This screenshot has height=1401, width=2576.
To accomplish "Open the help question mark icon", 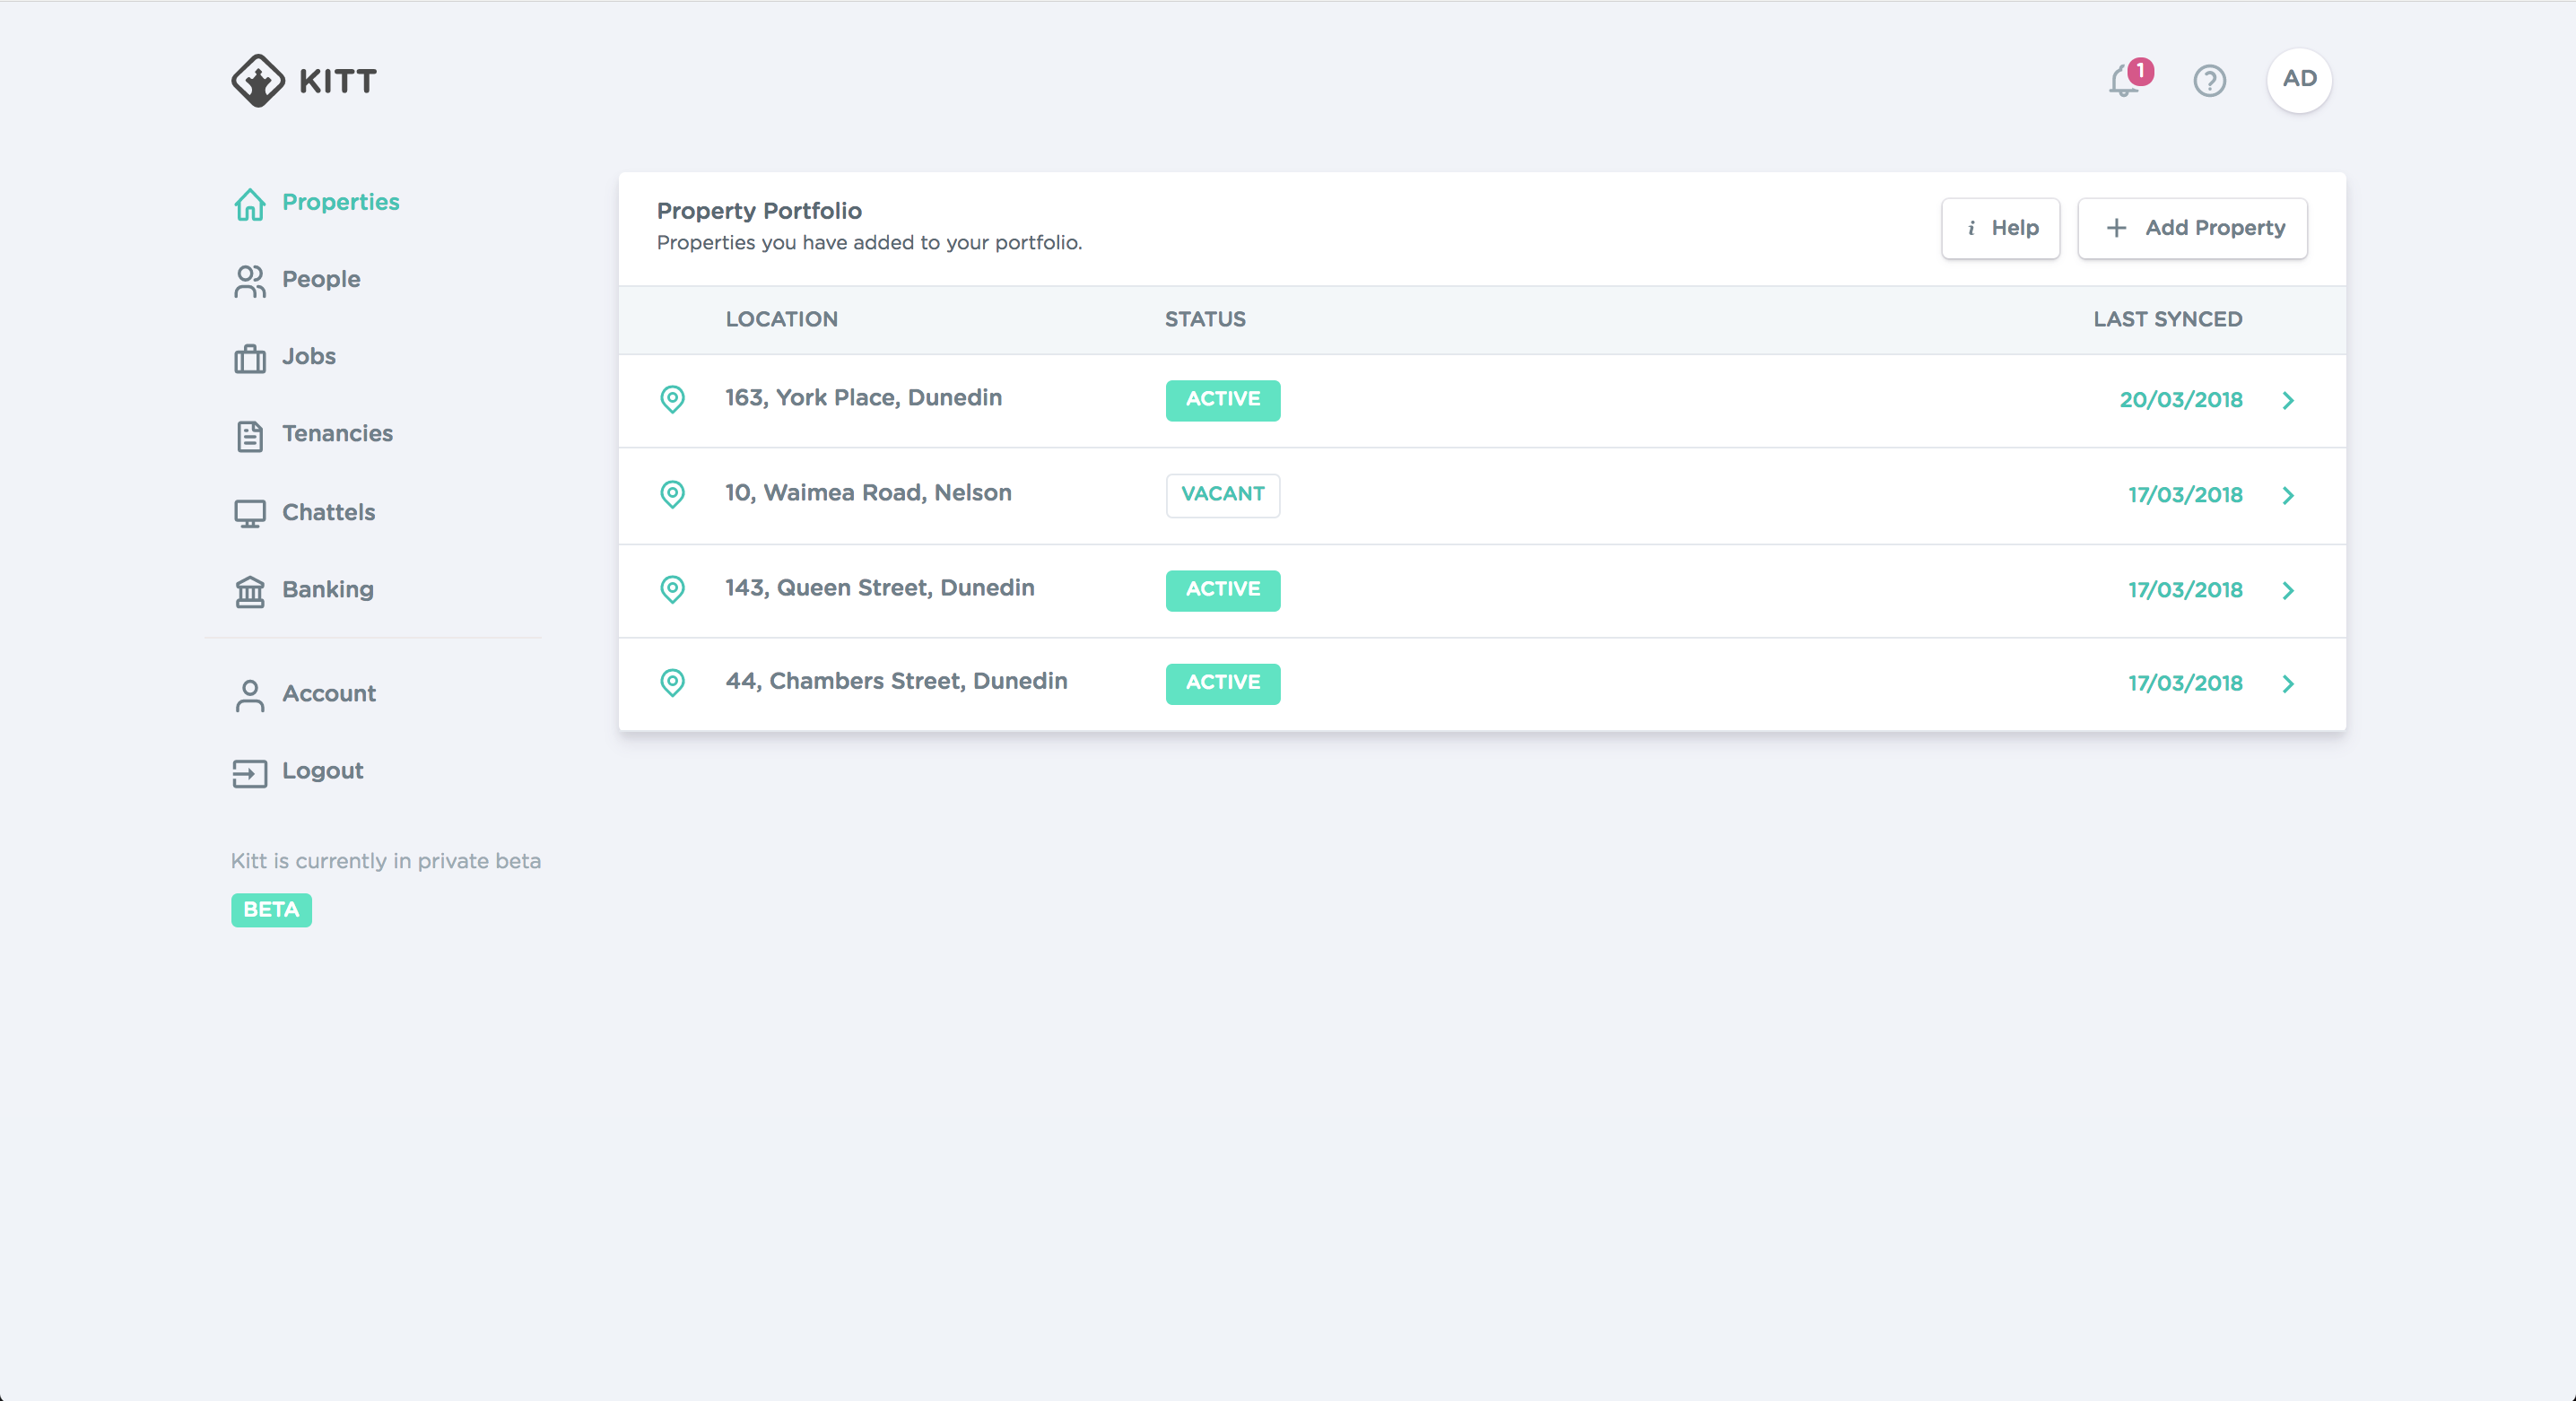I will (2209, 81).
